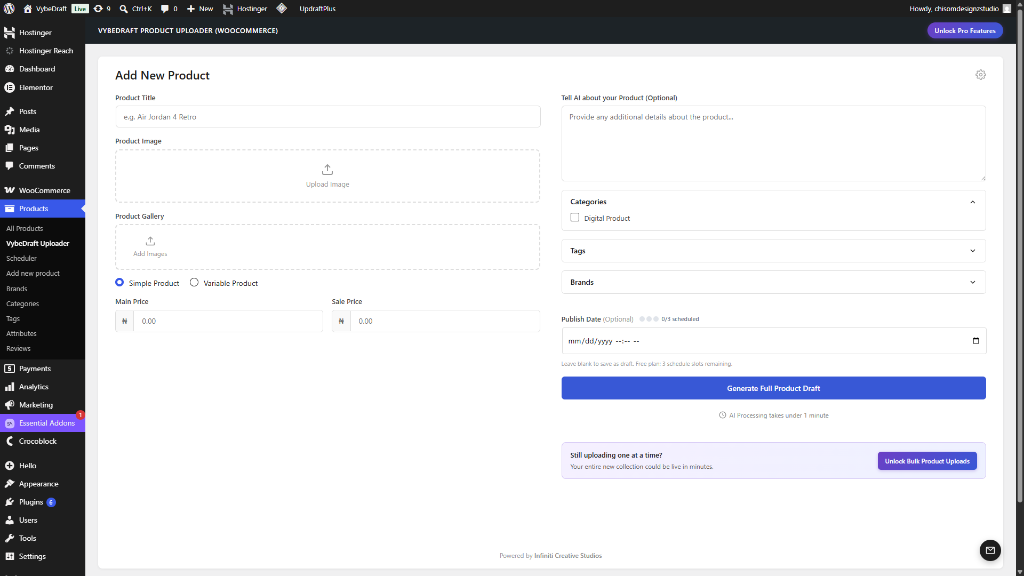The height and width of the screenshot is (576, 1024).
Task: Open Scheduler submenu link
Action: (x=22, y=259)
